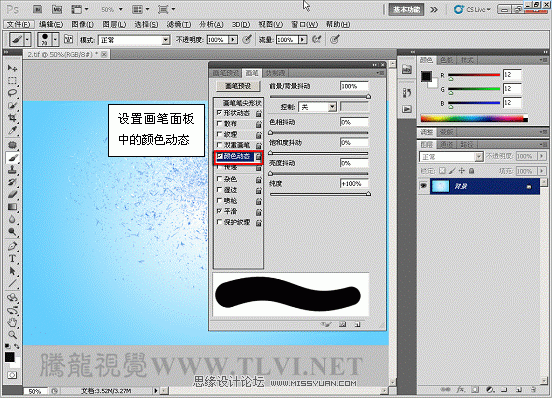552x398 pixels.
Task: Launch Mini Bridge icon
Action: tap(57, 9)
